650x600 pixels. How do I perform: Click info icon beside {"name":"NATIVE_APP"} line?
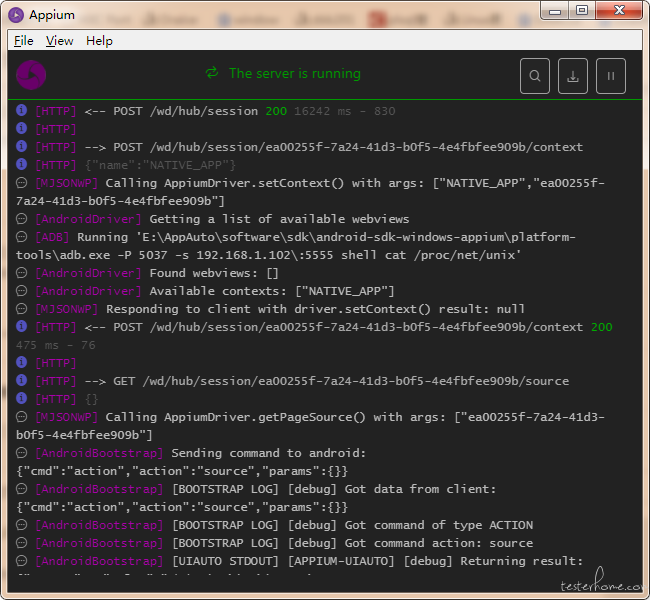[x=22, y=164]
